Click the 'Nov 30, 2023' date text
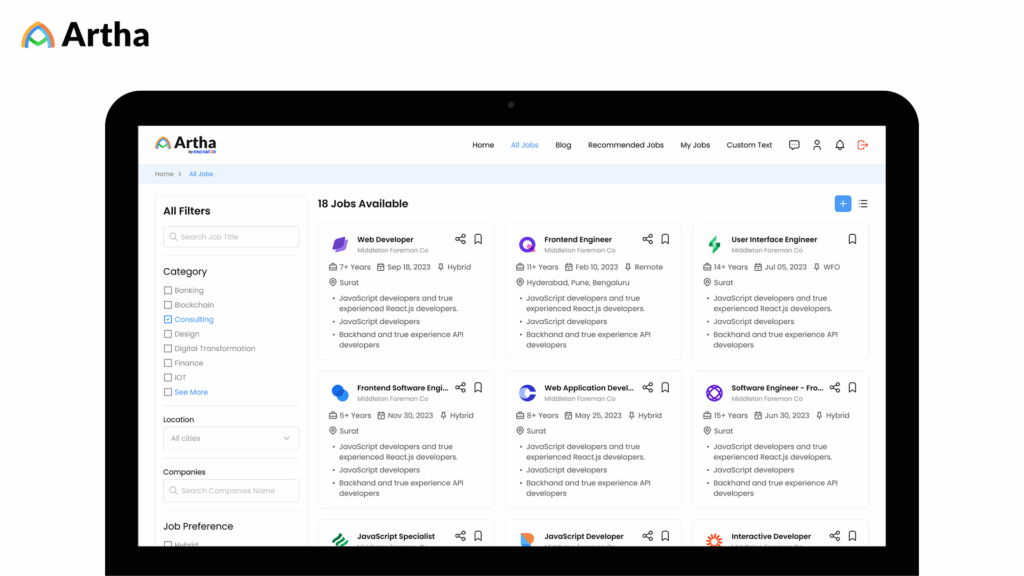 coord(410,415)
